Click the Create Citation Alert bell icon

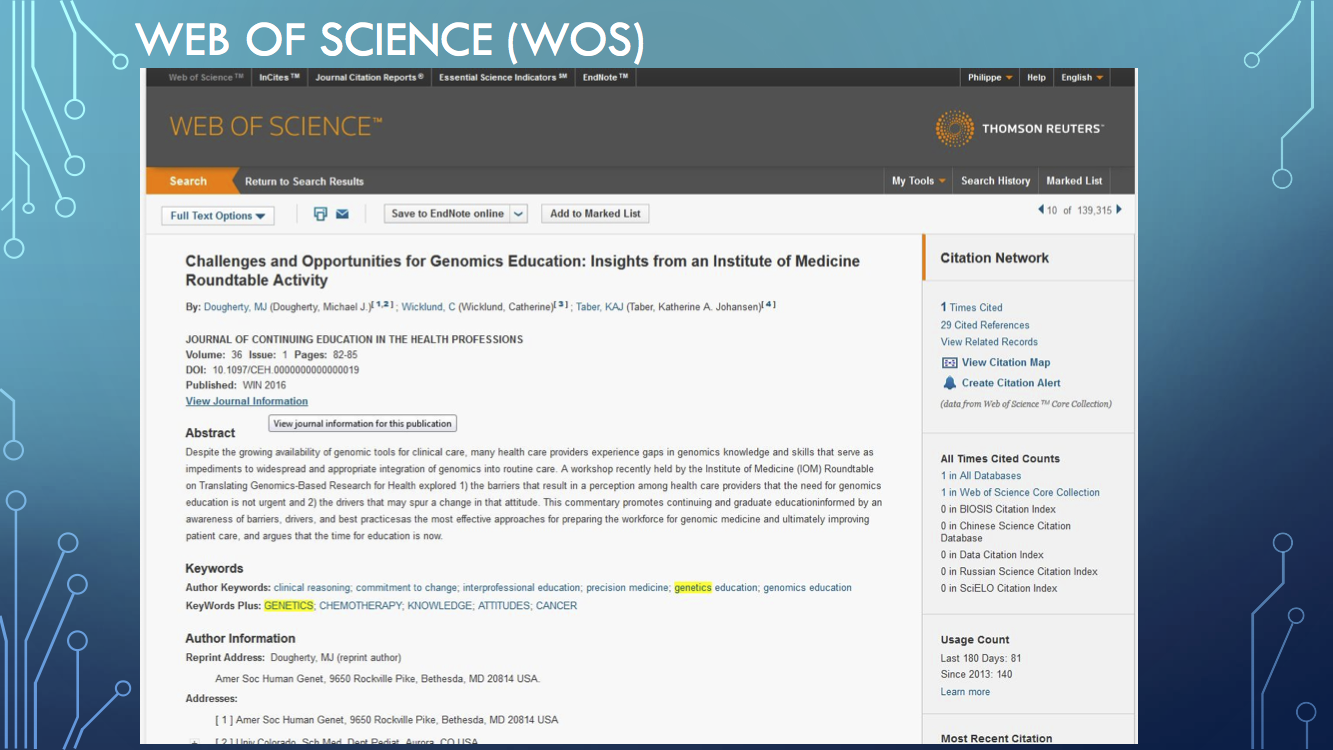click(949, 383)
